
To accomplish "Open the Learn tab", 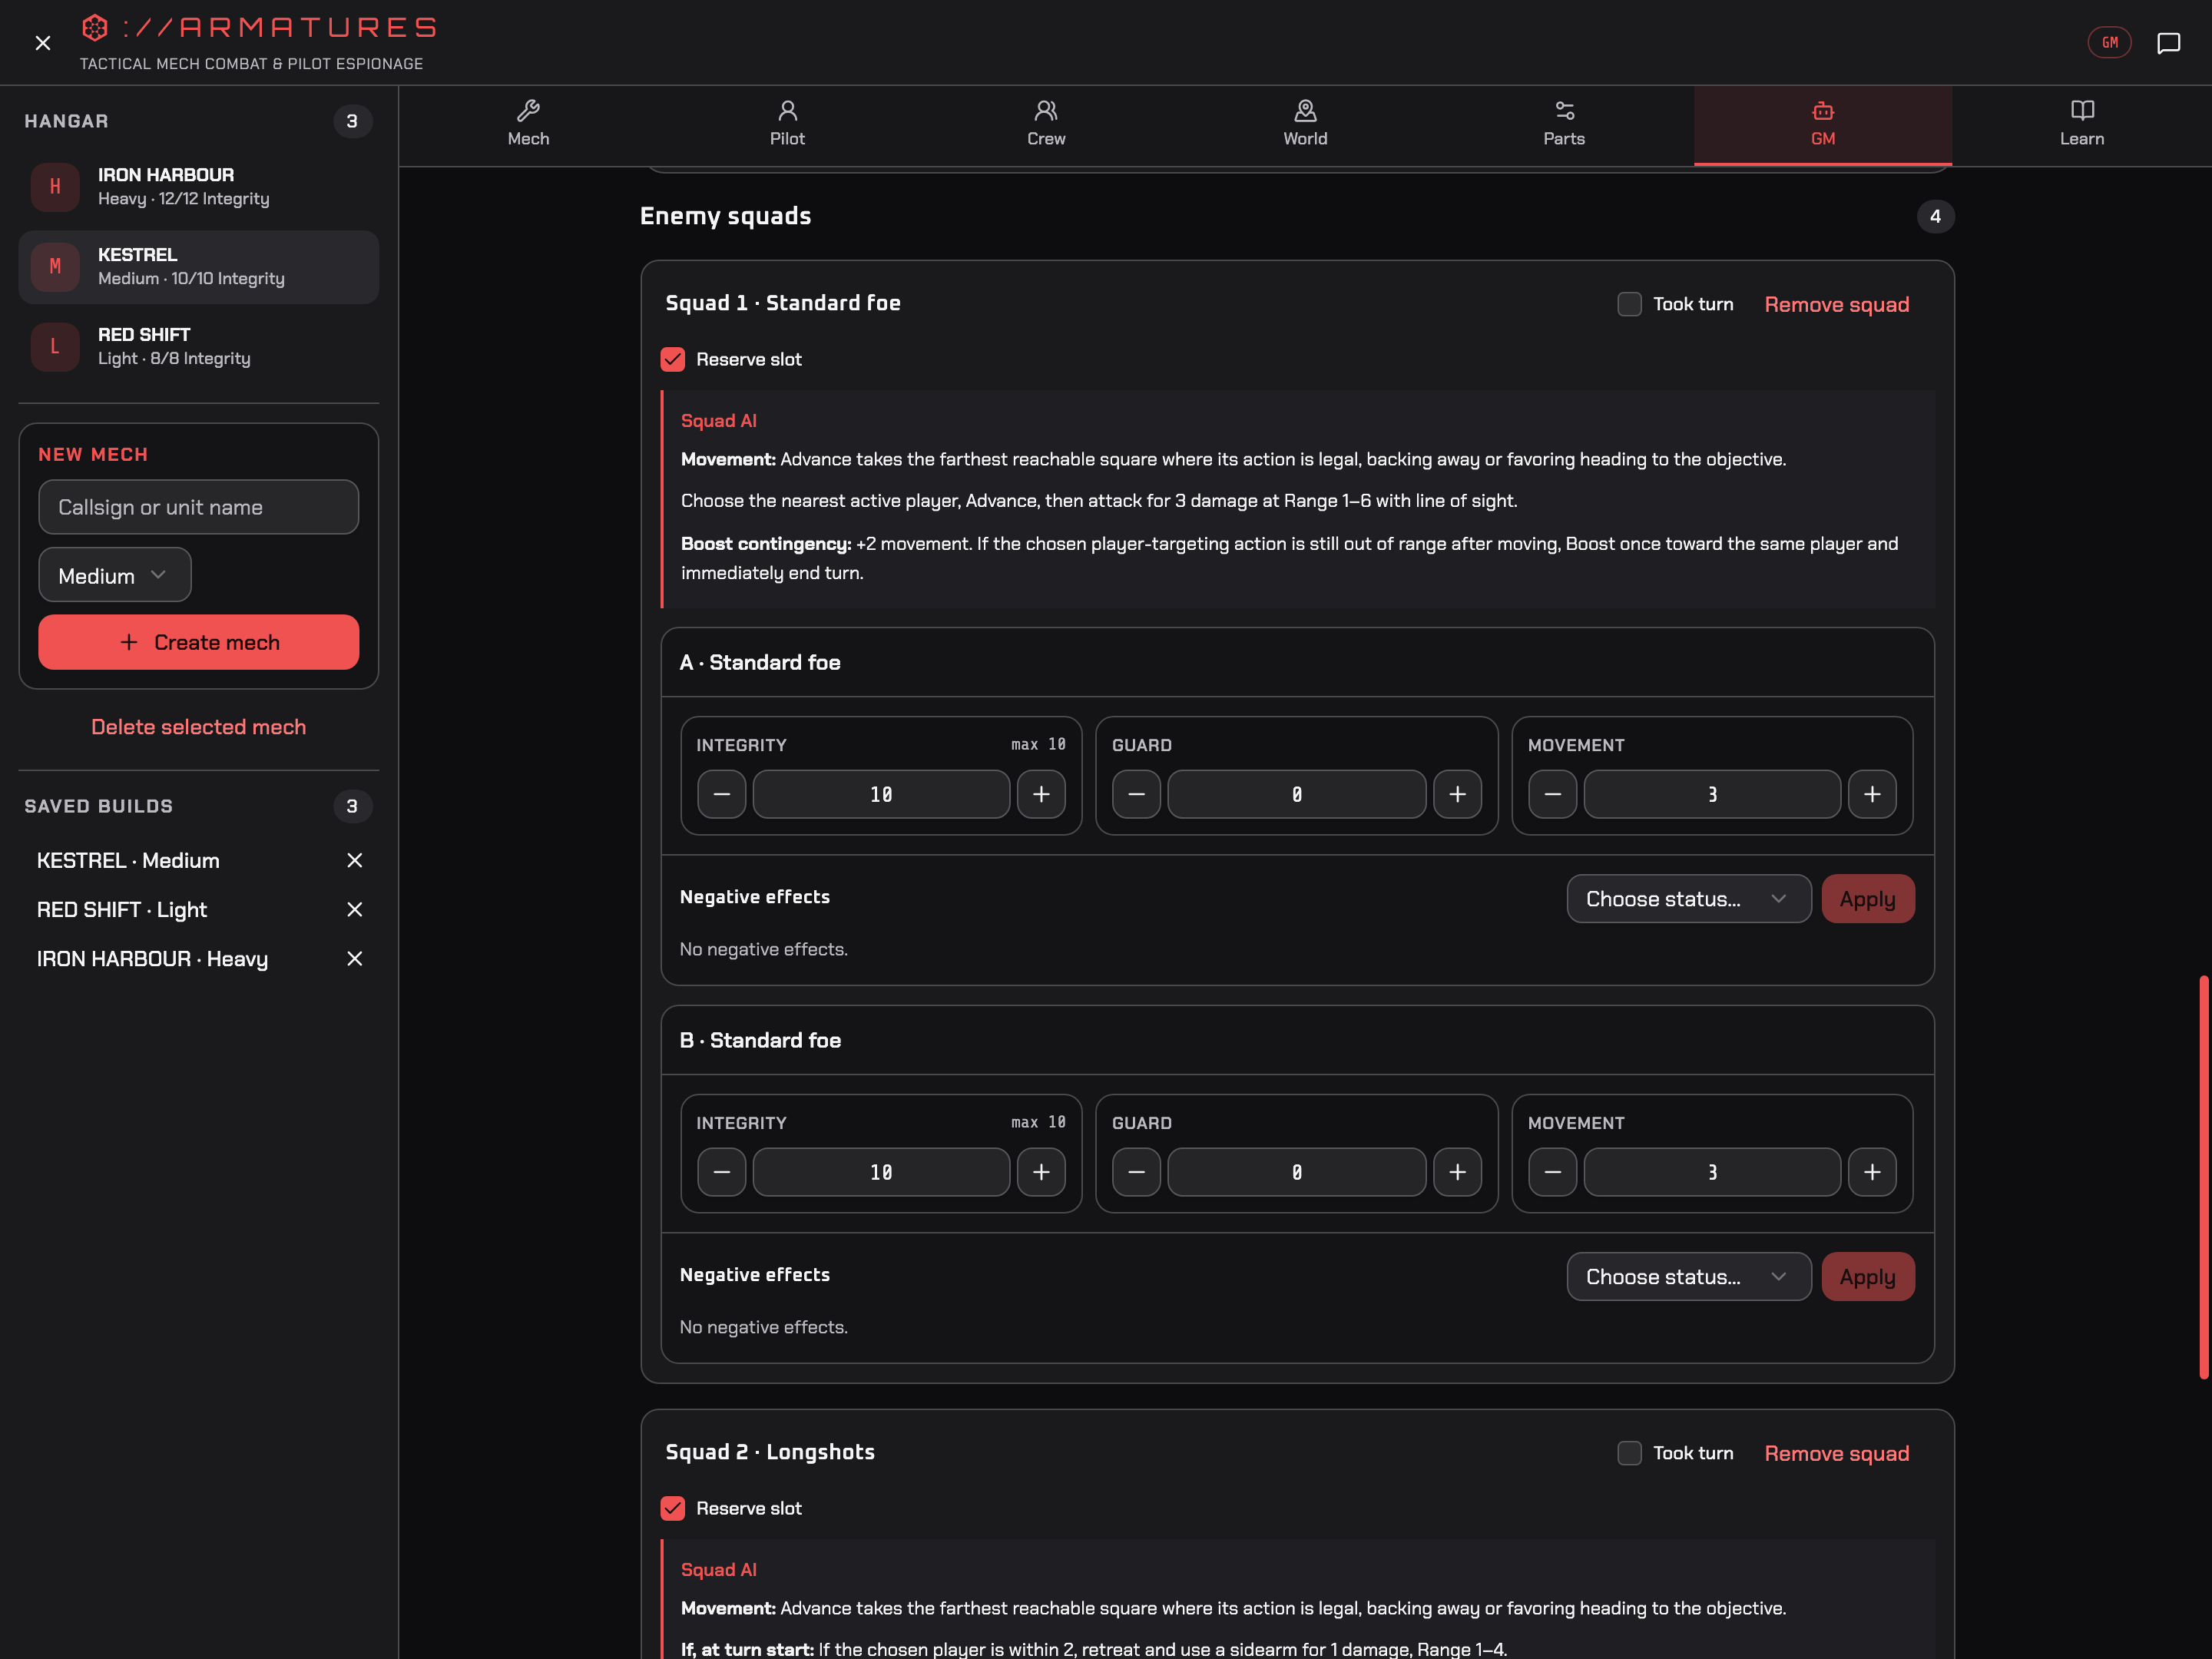I will (2082, 124).
